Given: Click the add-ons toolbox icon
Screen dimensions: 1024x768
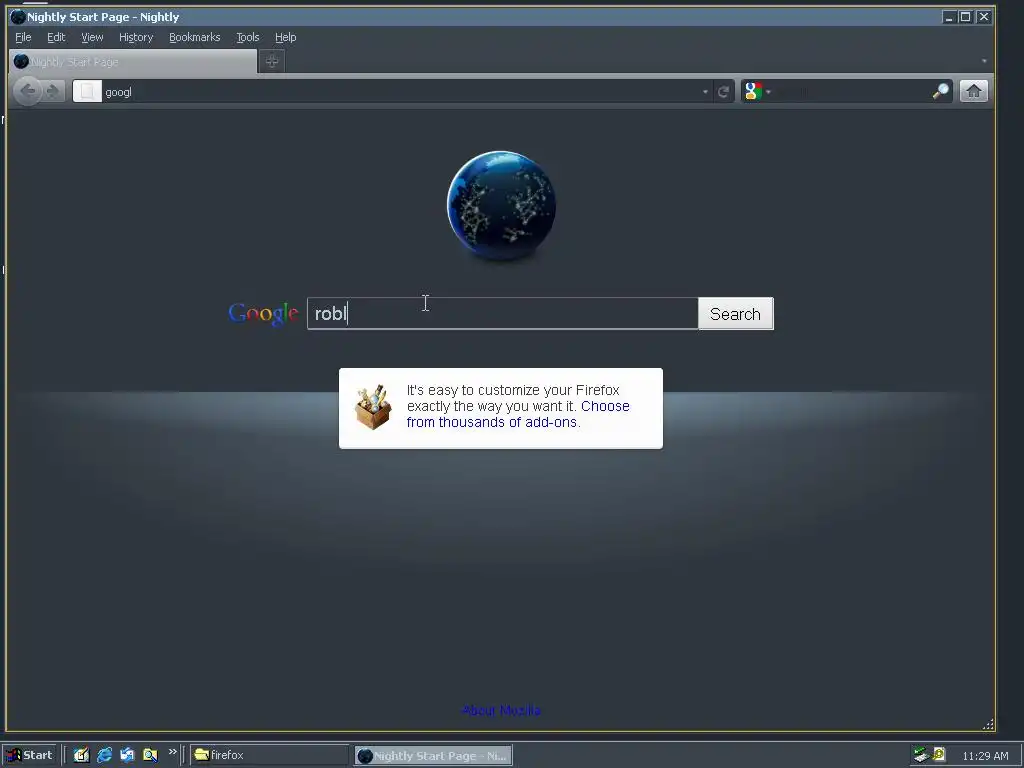Looking at the screenshot, I should click(x=373, y=407).
